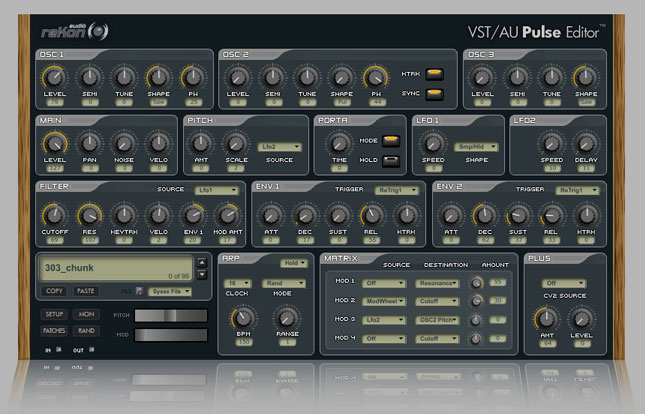Open the ENV 2 trigger dropdown
The height and width of the screenshot is (414, 645).
pos(577,190)
